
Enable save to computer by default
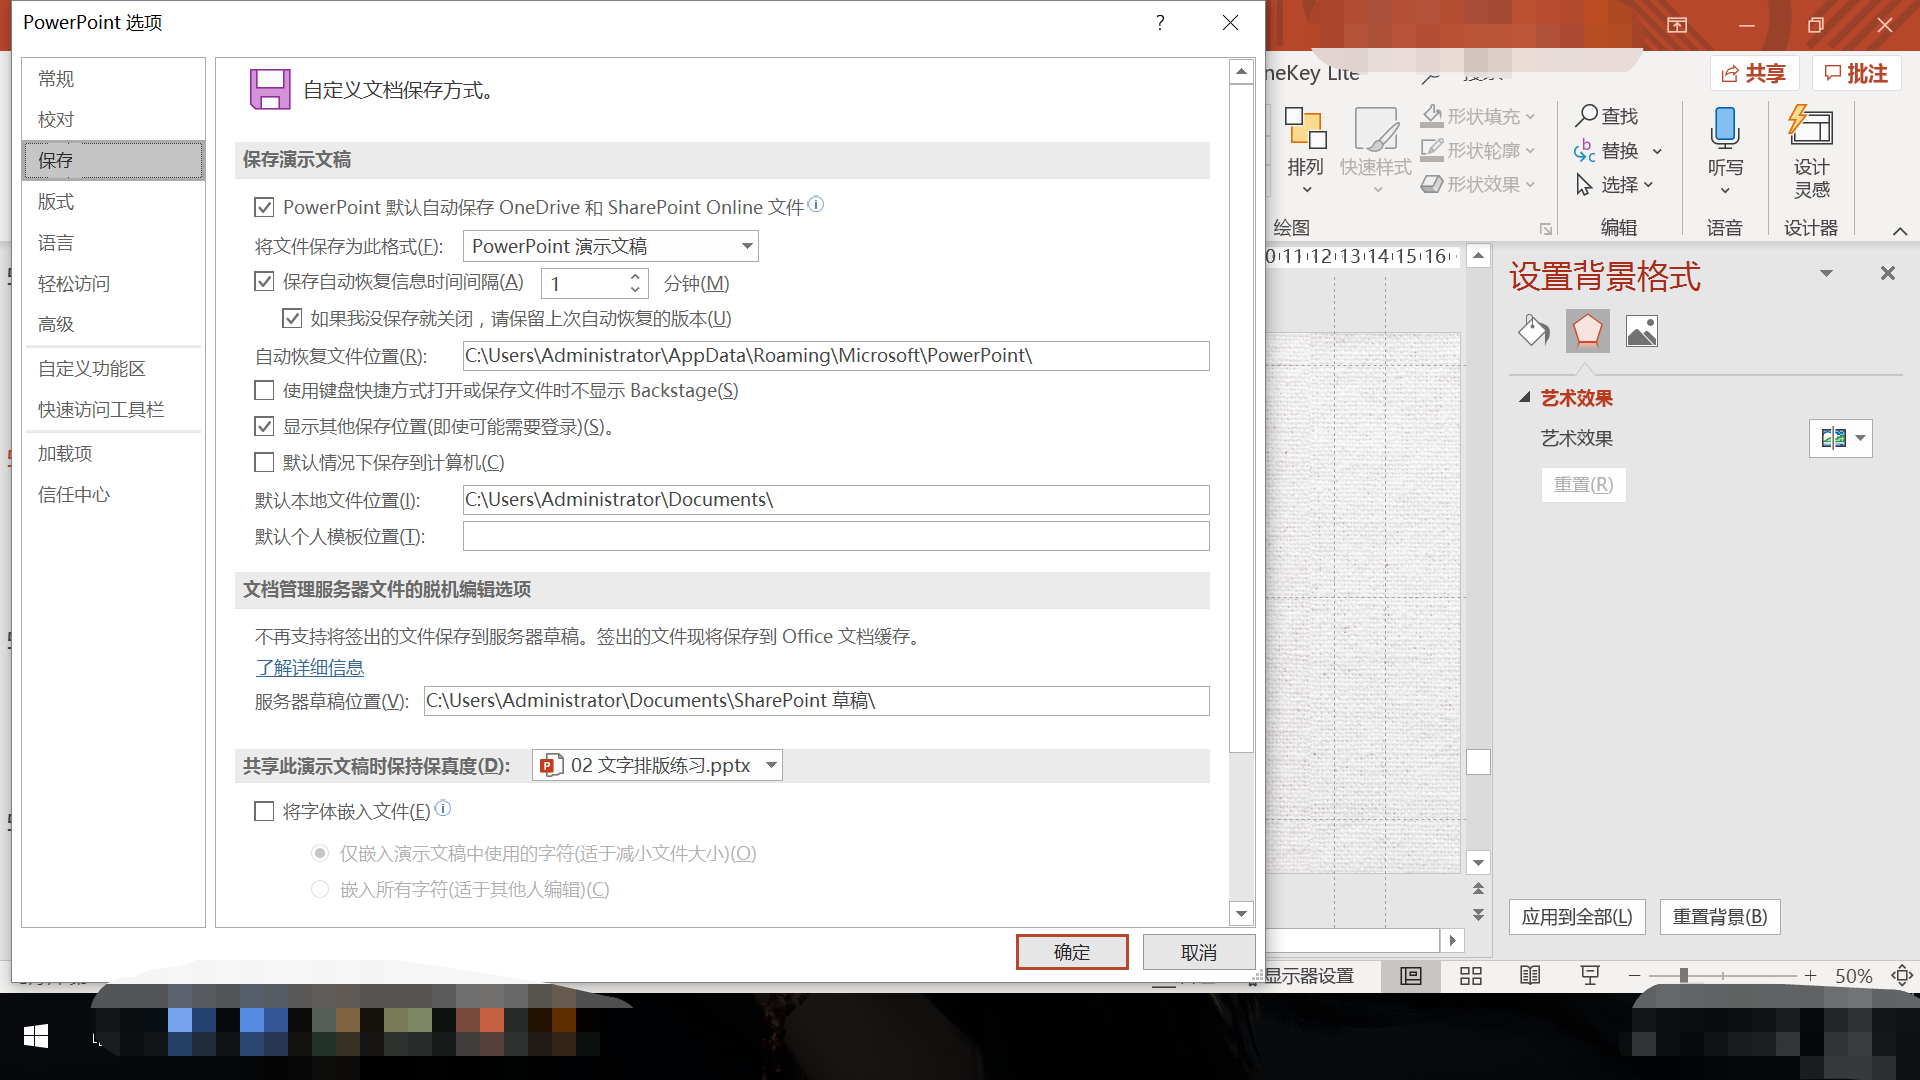point(264,463)
